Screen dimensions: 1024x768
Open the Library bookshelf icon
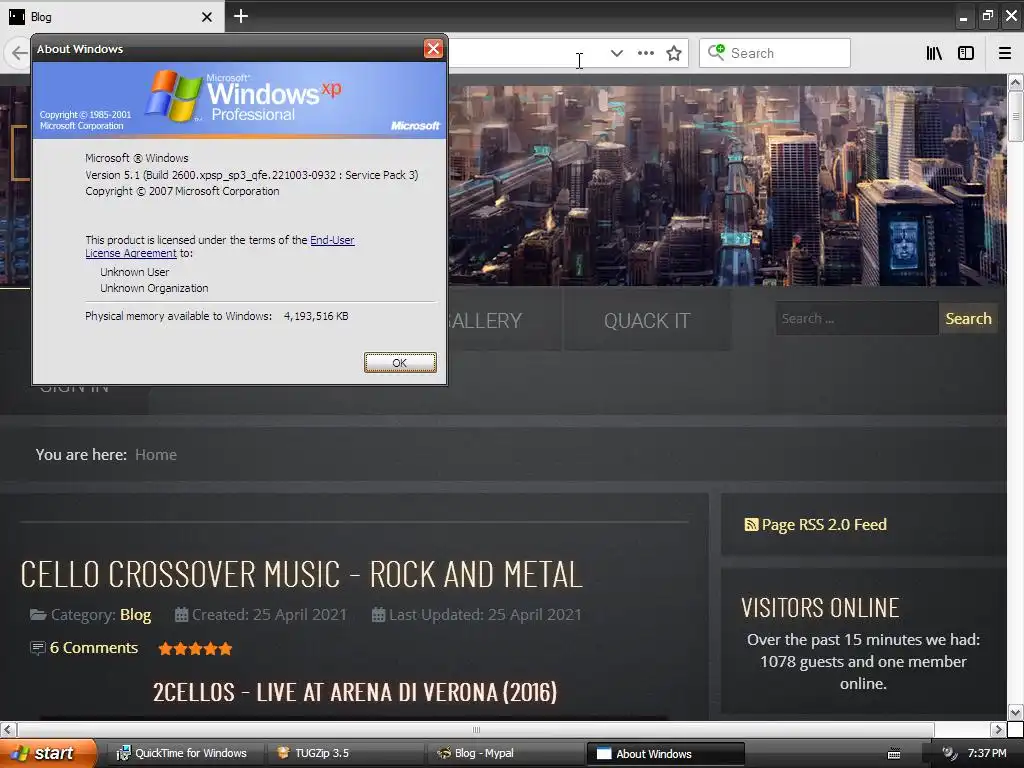[934, 53]
